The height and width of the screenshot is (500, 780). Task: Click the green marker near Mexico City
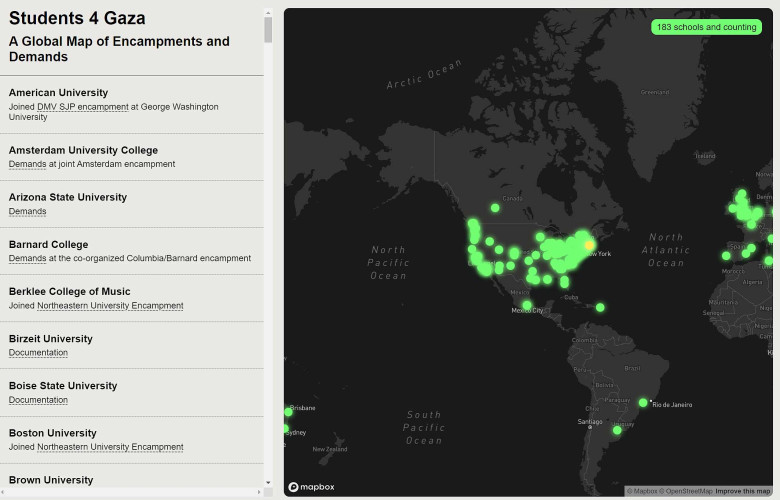[527, 305]
